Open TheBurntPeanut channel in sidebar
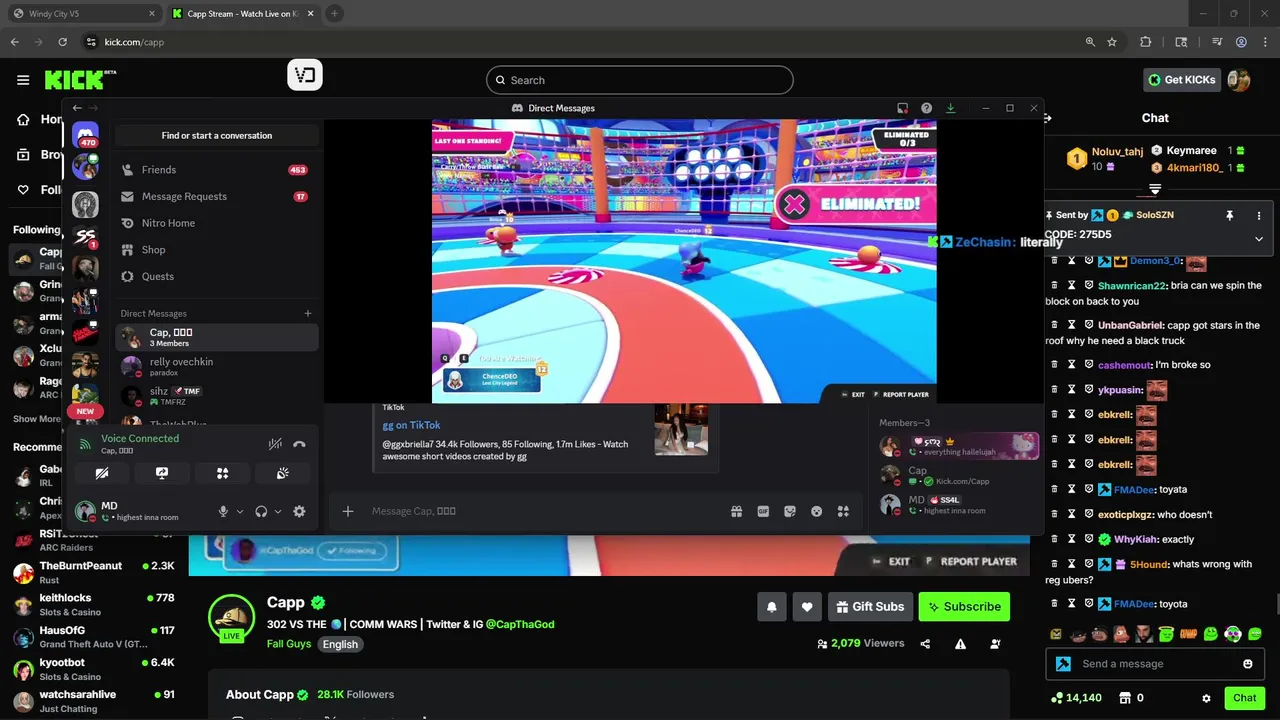The height and width of the screenshot is (720, 1280). 94,573
